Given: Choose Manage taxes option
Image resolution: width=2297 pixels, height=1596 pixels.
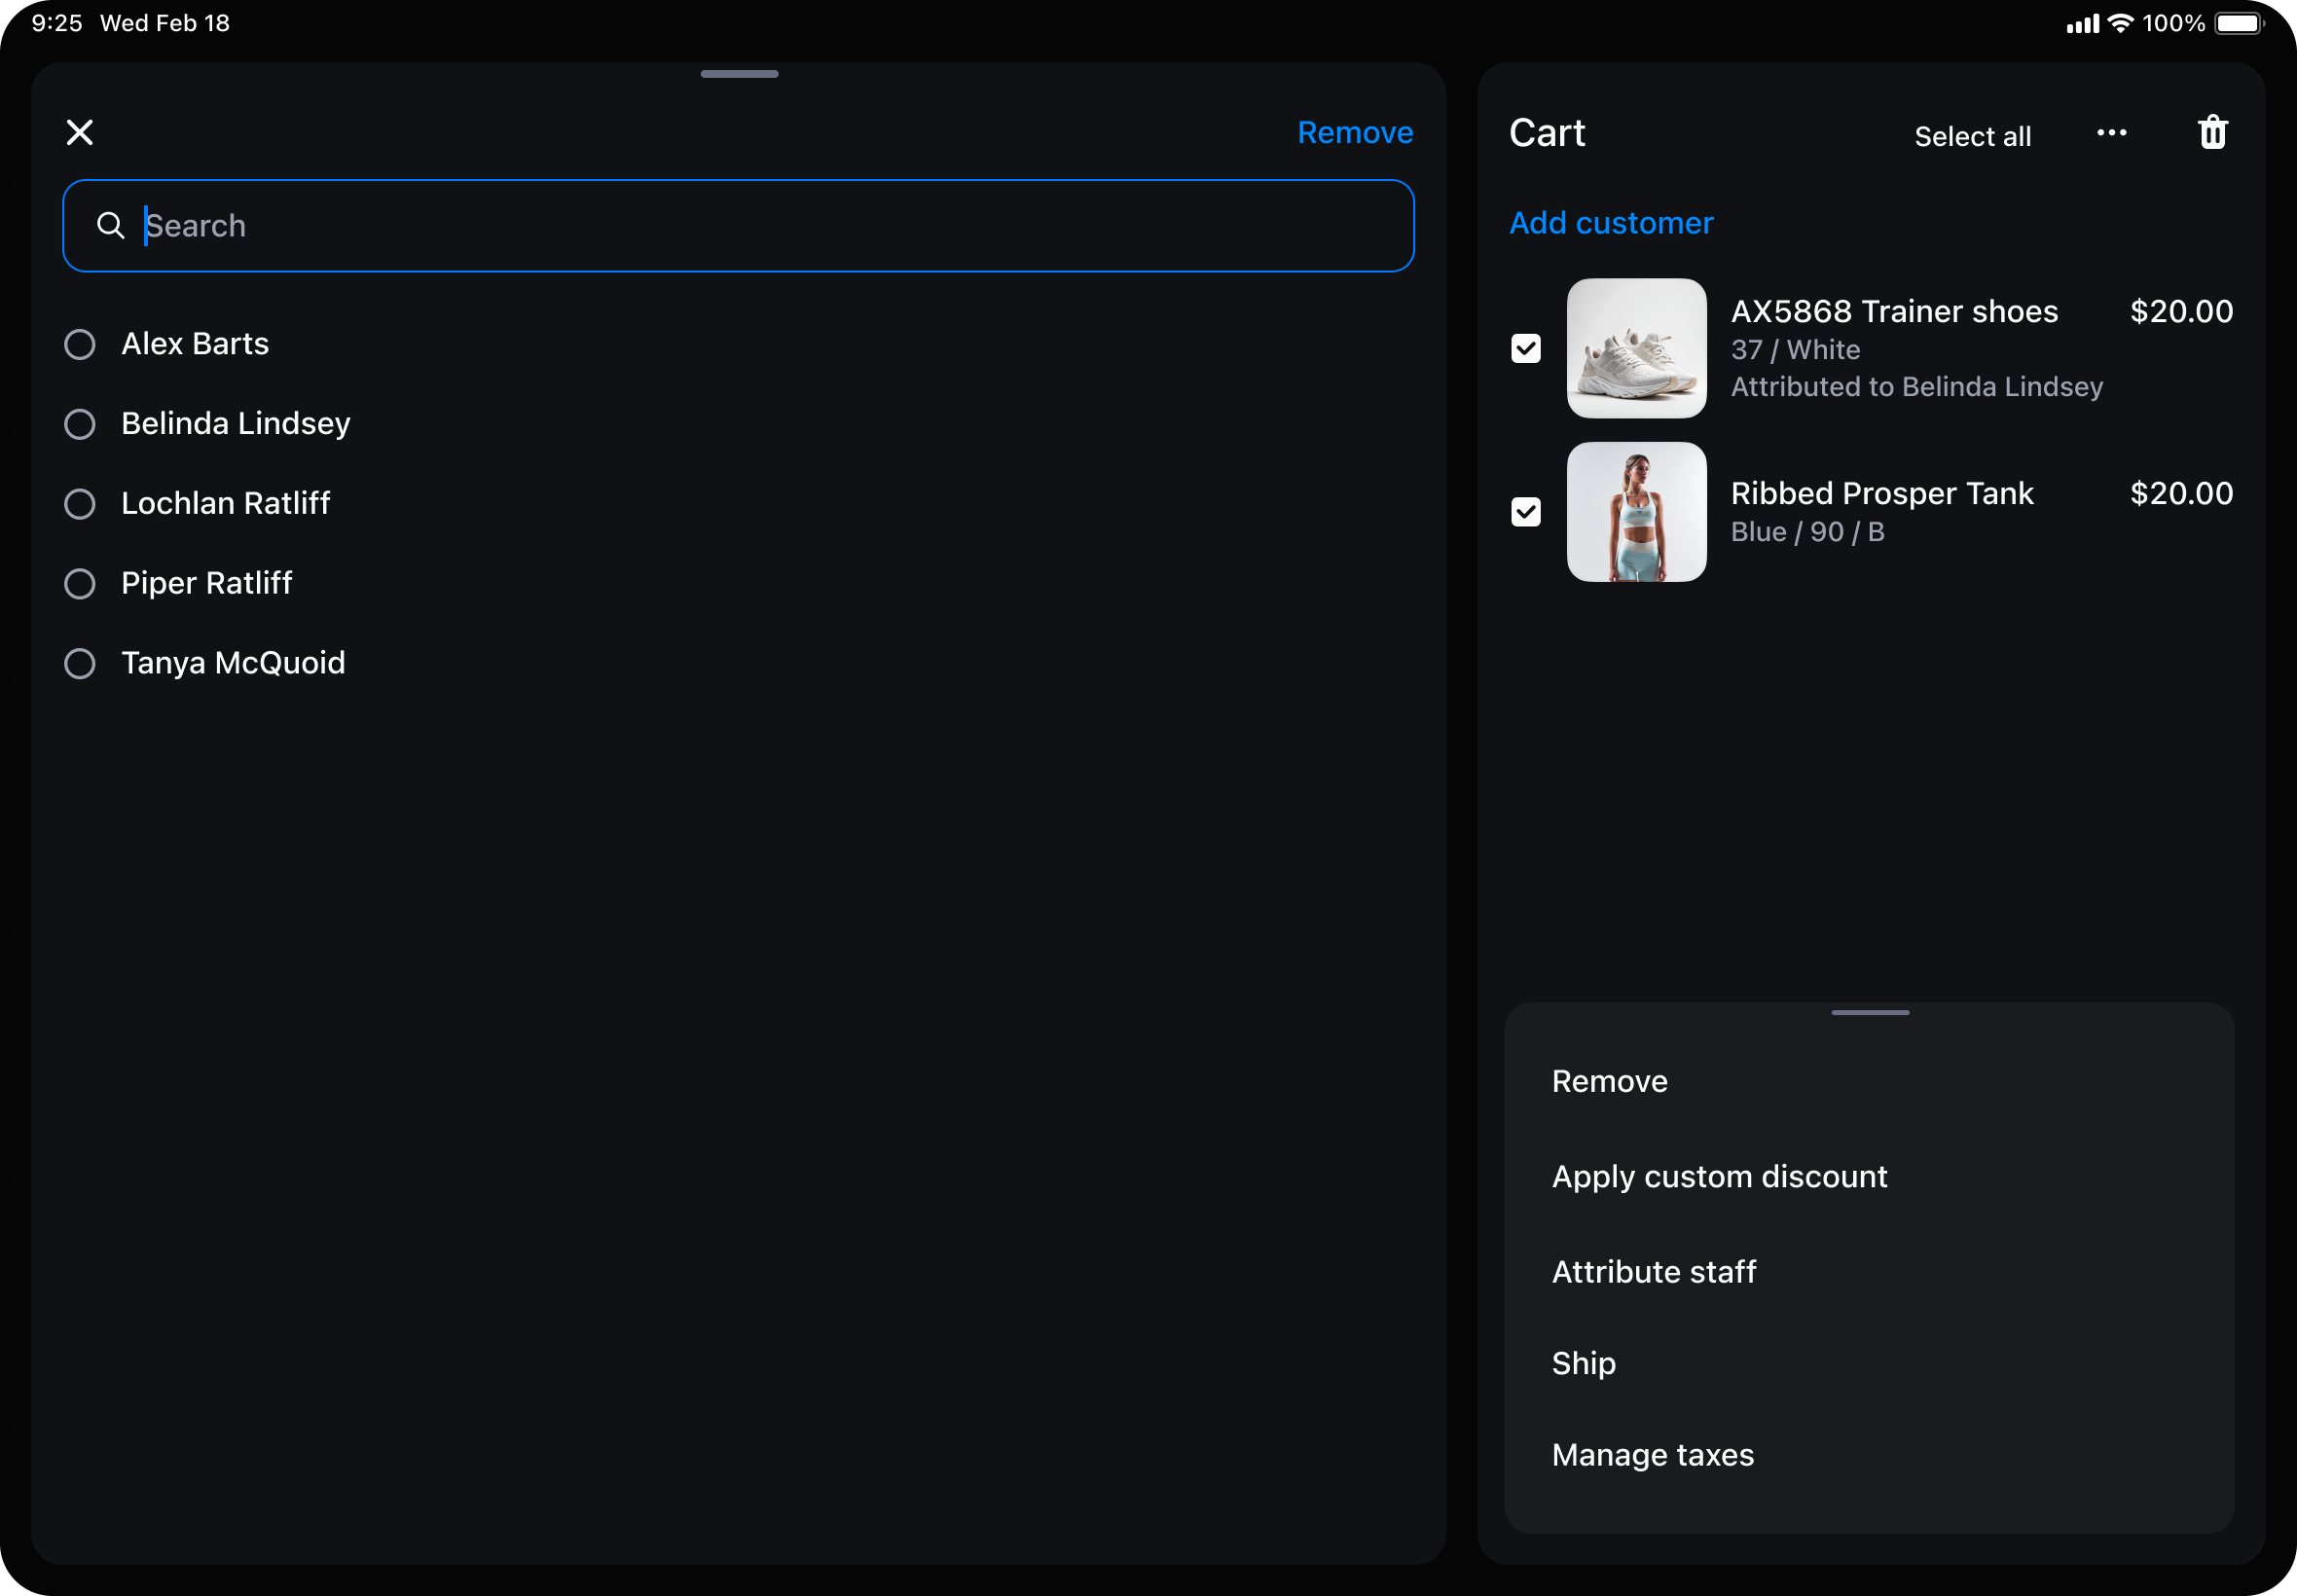Looking at the screenshot, I should pos(1652,1455).
